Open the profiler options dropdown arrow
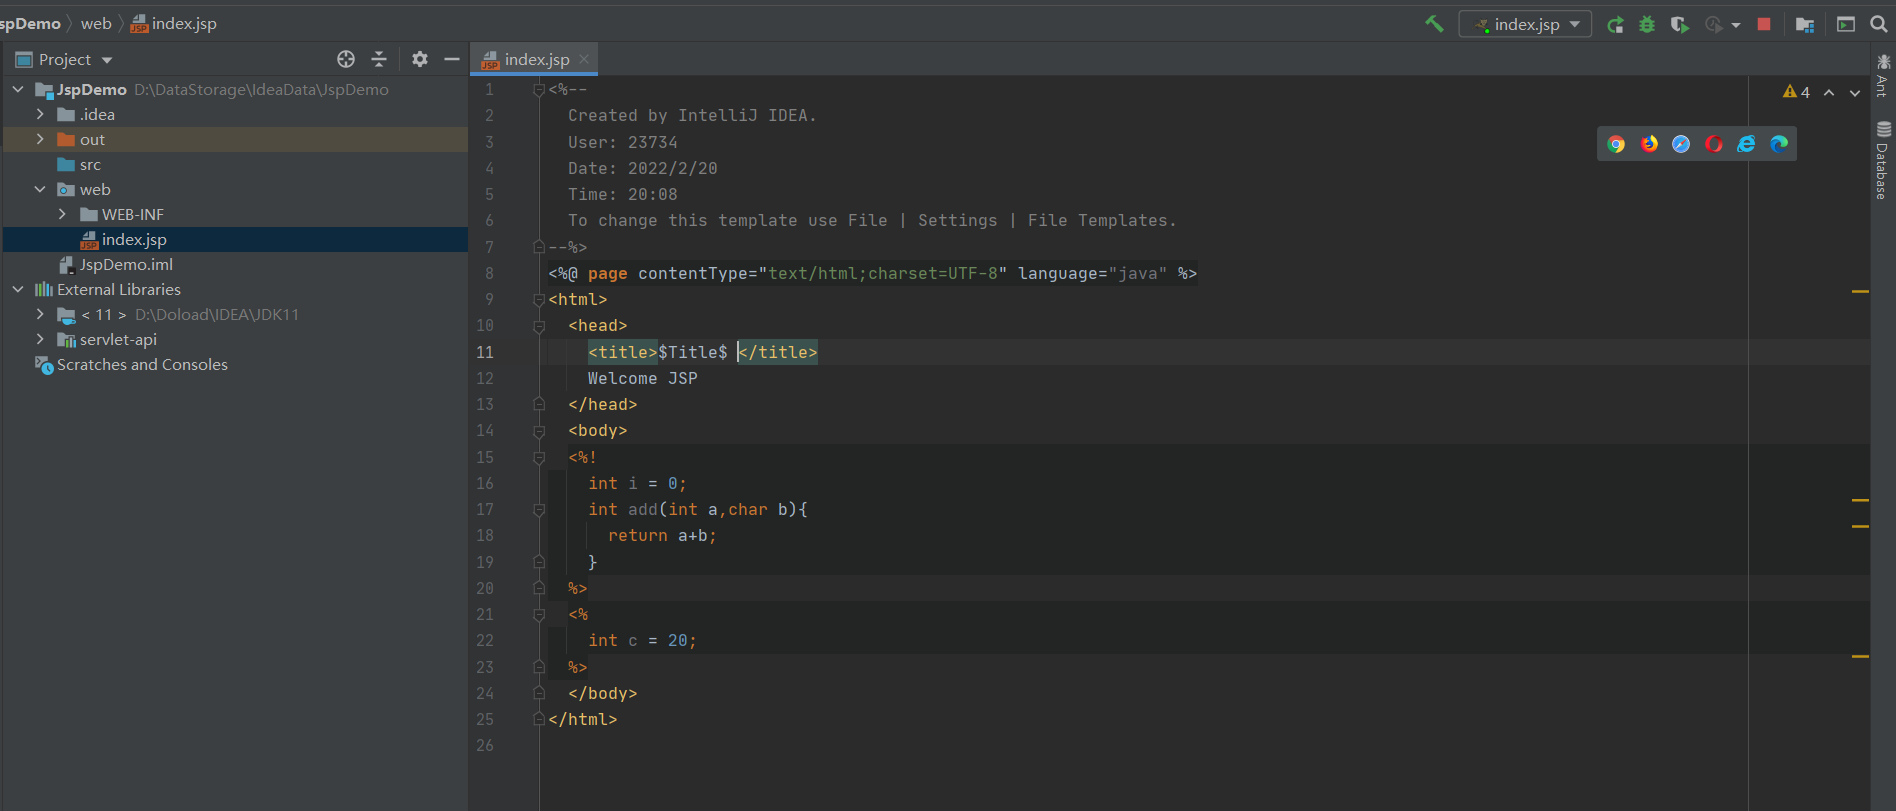1896x811 pixels. [1736, 25]
